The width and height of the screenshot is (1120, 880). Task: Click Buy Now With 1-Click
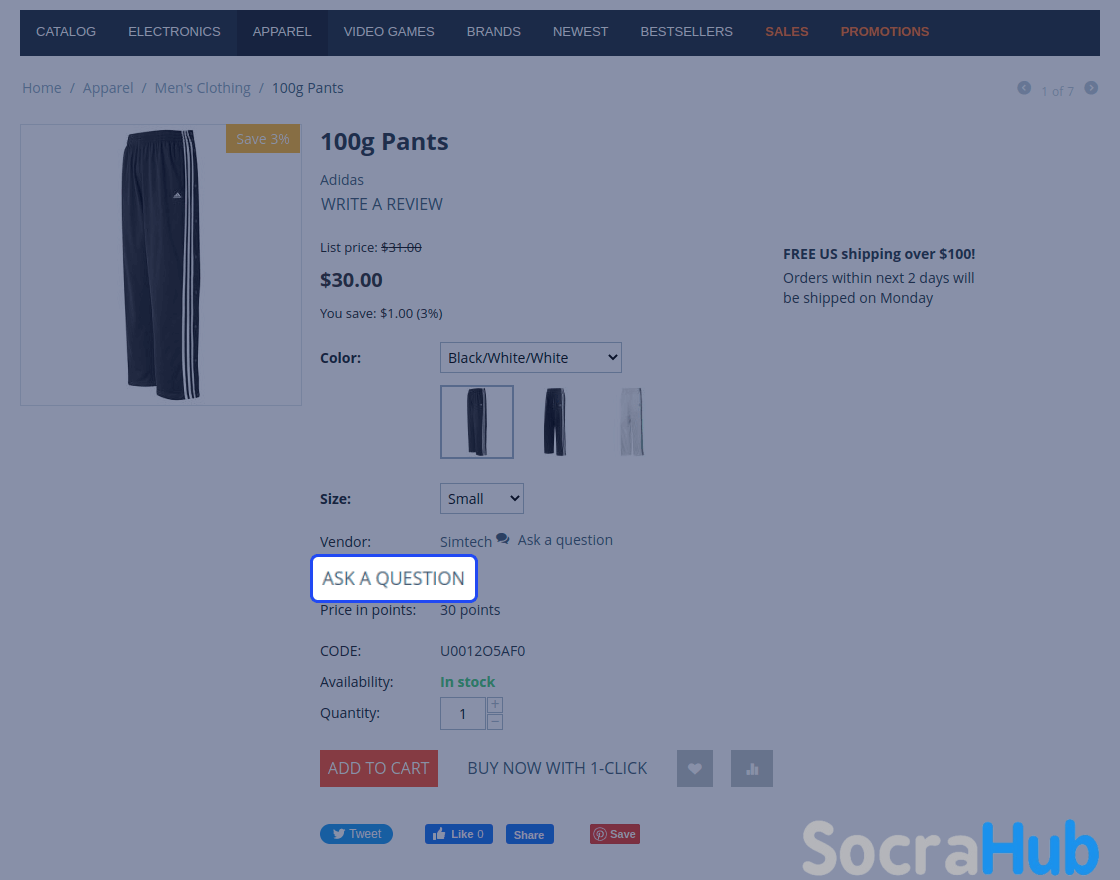[557, 769]
